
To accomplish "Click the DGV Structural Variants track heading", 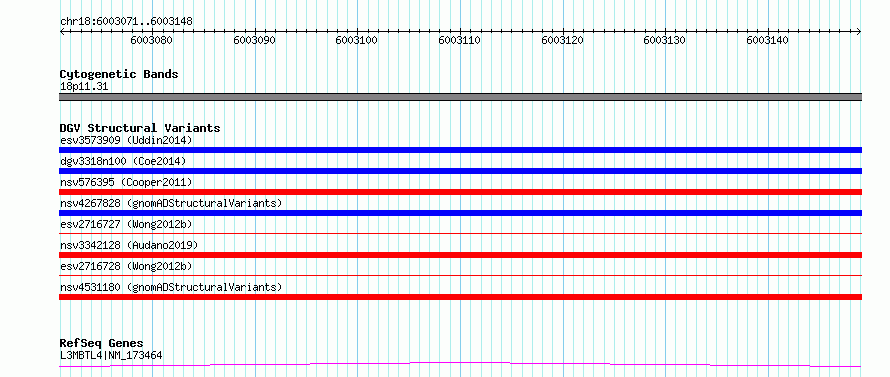I will [x=140, y=128].
